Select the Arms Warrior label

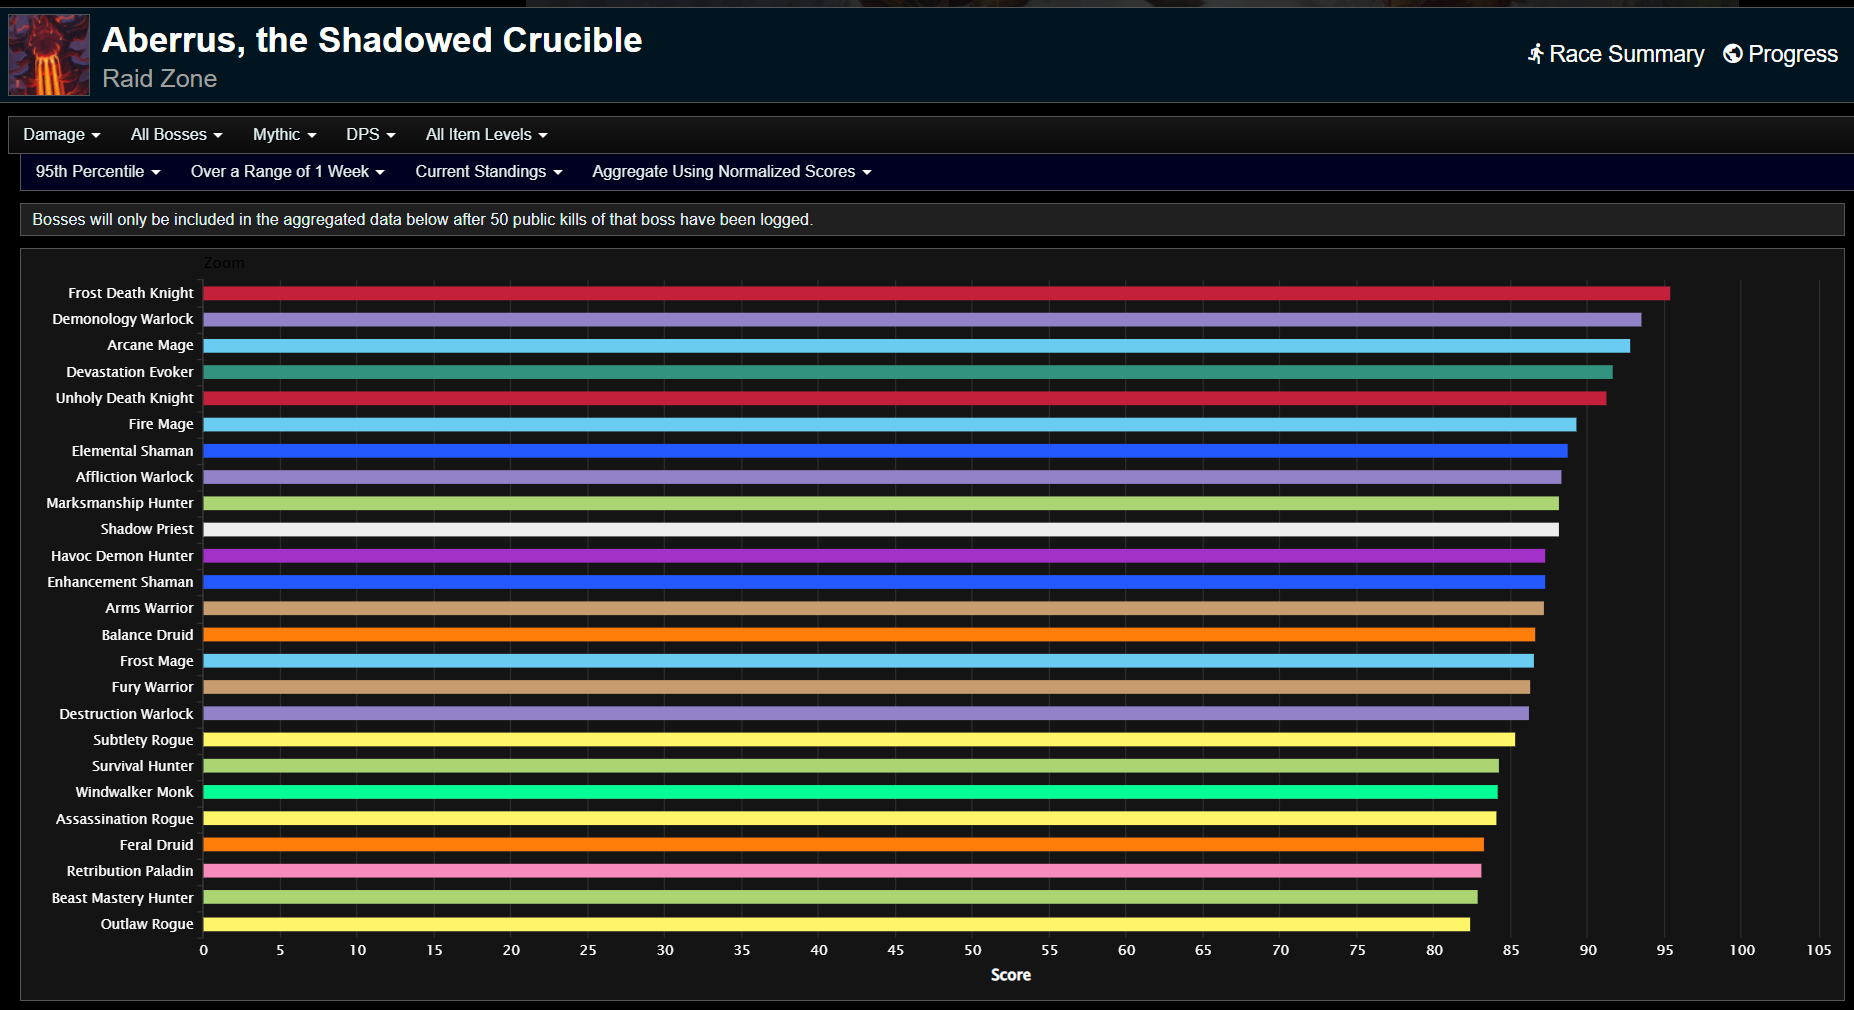click(x=149, y=608)
